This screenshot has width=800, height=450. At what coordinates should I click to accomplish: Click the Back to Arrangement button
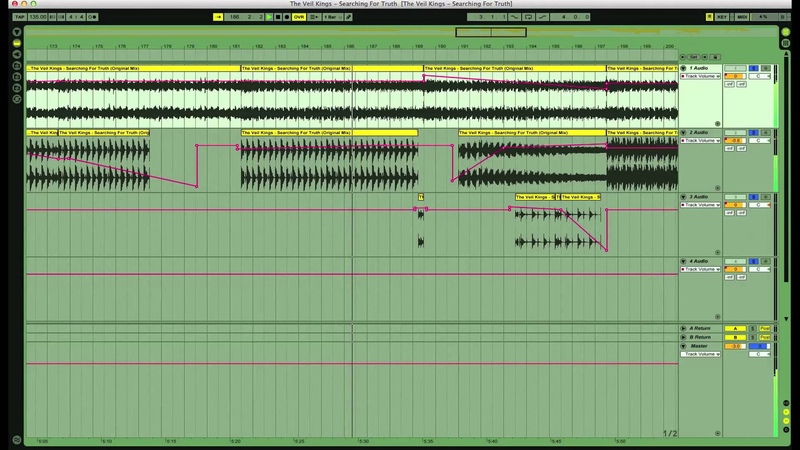314,17
